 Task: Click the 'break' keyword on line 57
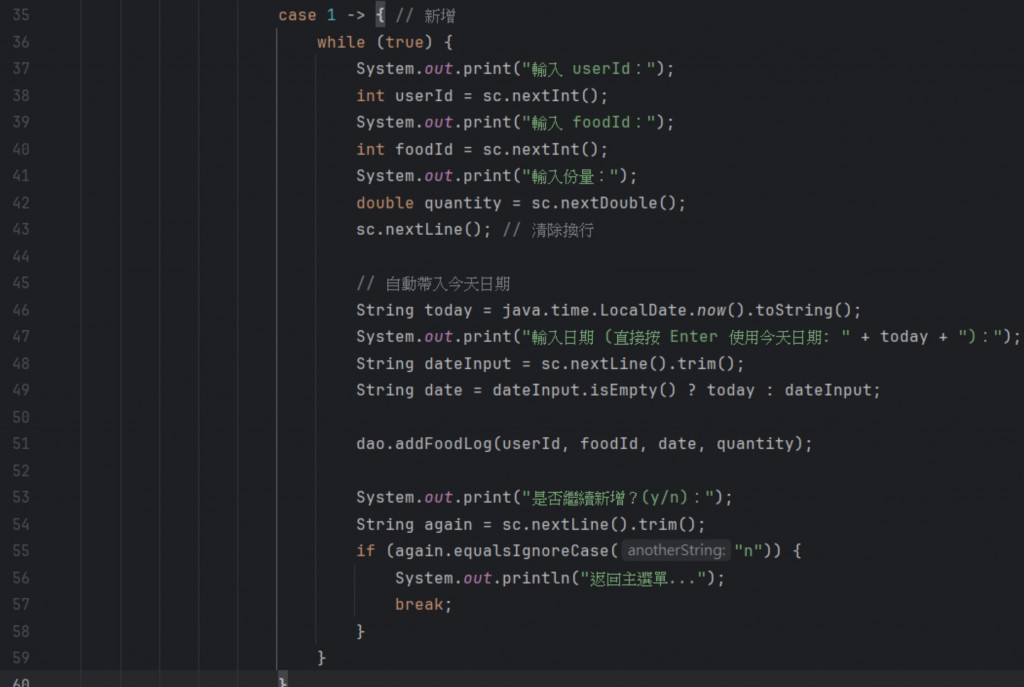click(x=419, y=605)
